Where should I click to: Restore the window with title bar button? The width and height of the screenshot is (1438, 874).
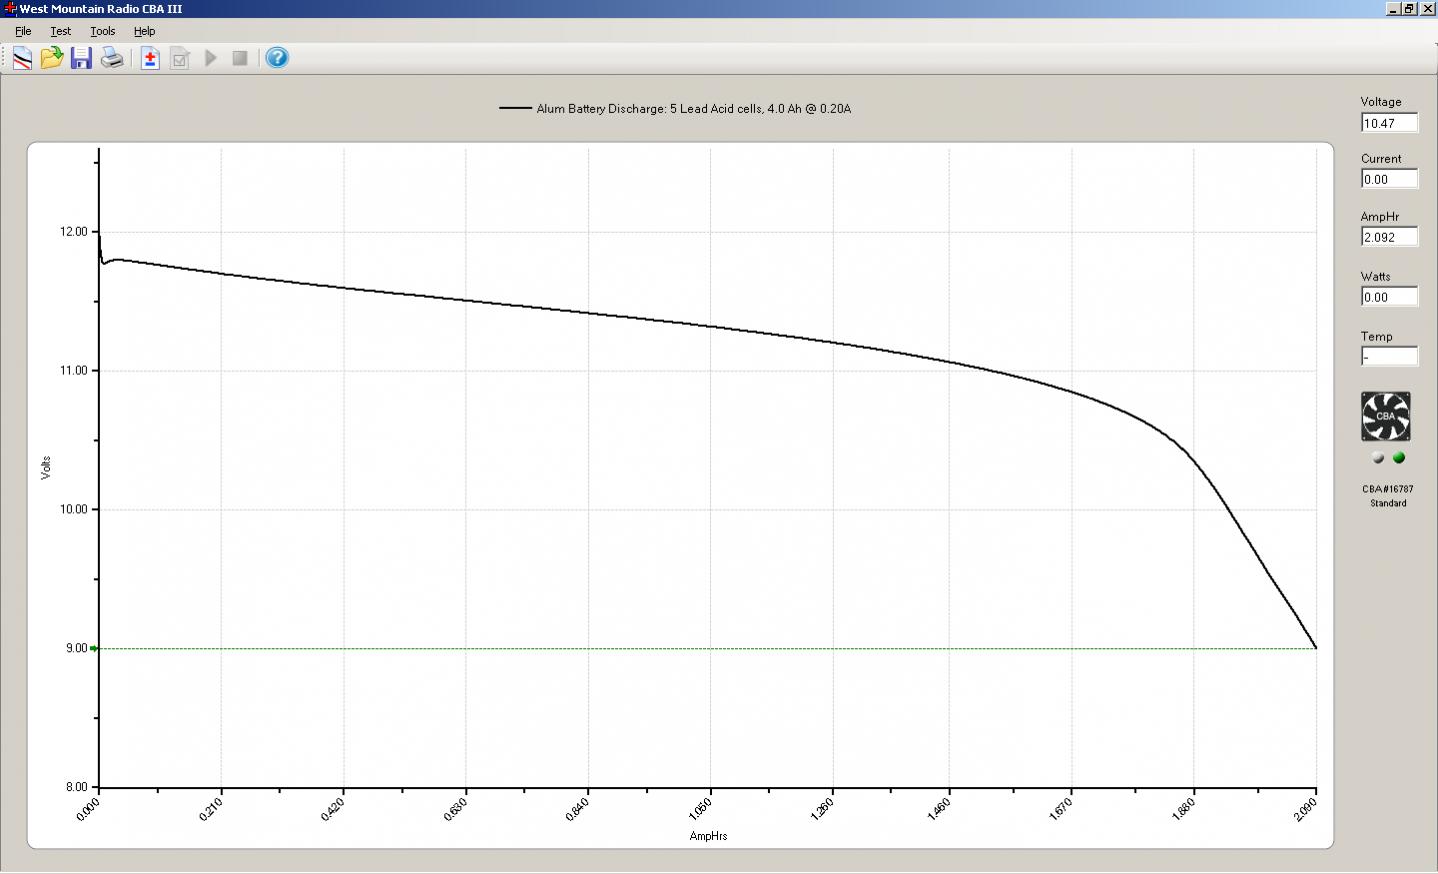coord(1410,8)
